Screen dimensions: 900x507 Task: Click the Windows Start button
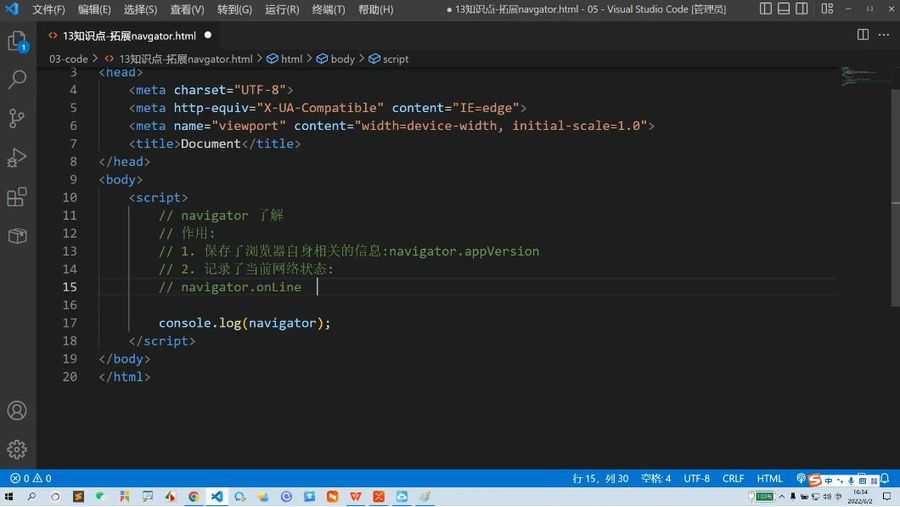point(9,497)
